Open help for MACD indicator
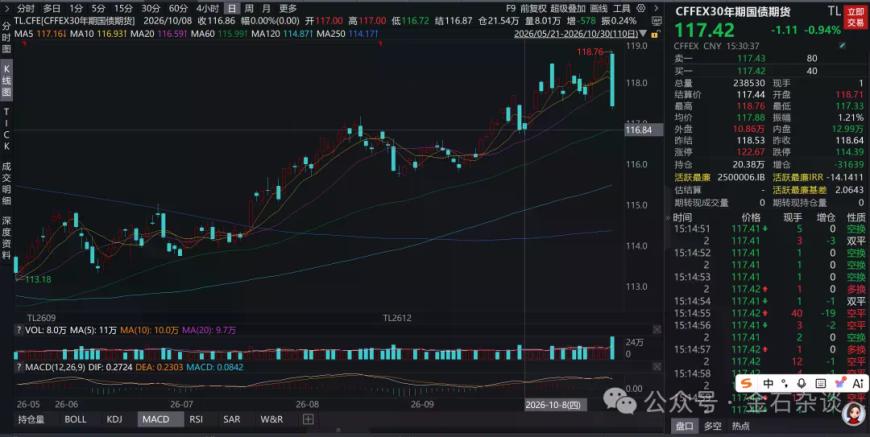The image size is (870, 437). [x=18, y=367]
